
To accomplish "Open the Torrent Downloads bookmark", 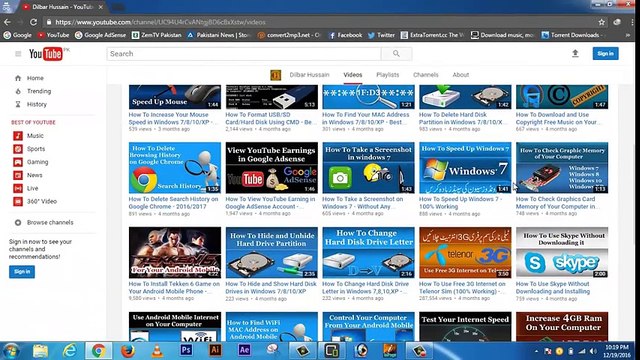I will pos(572,35).
